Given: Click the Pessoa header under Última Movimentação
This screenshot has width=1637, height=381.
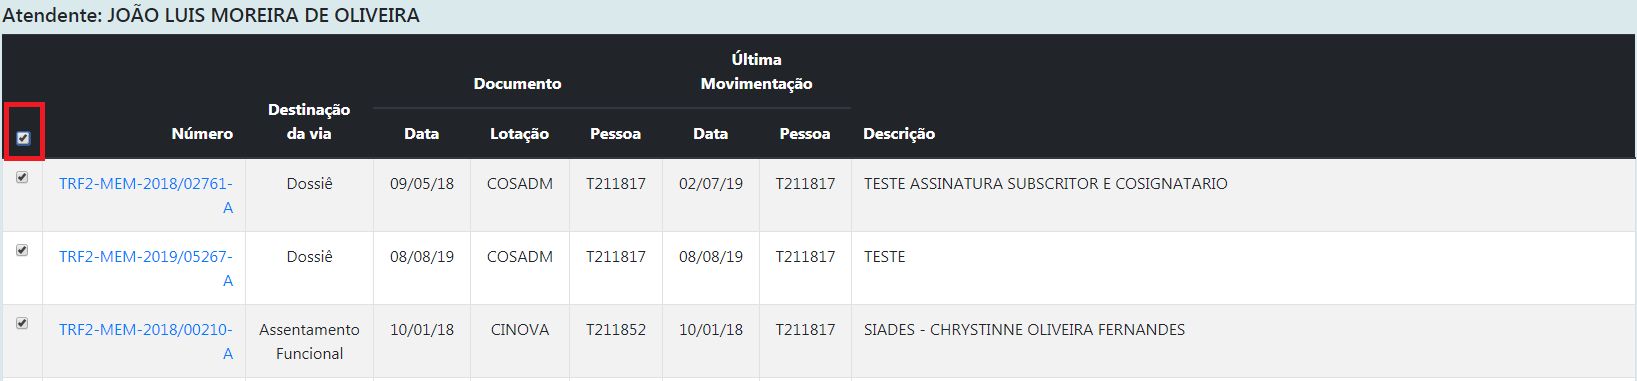Looking at the screenshot, I should pos(805,133).
